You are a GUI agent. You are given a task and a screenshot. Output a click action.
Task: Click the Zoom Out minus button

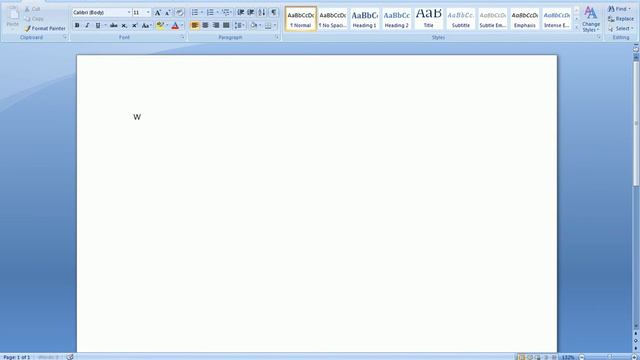tap(582, 357)
